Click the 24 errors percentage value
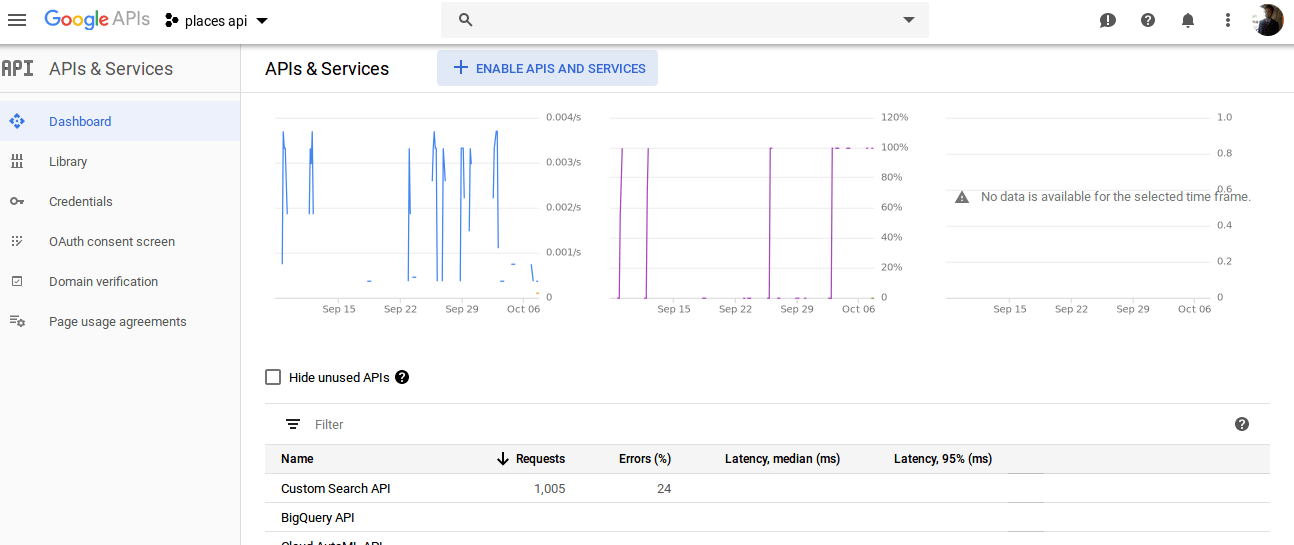 coord(664,488)
